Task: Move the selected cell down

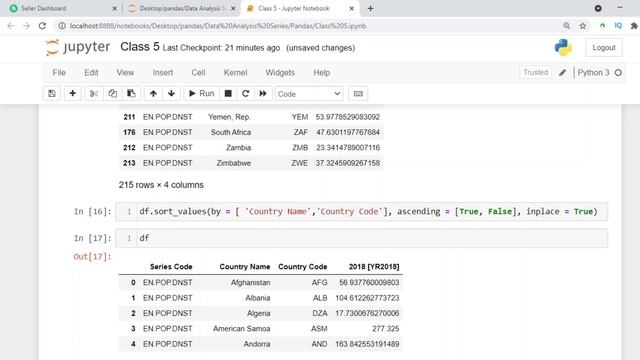Action: [171, 93]
